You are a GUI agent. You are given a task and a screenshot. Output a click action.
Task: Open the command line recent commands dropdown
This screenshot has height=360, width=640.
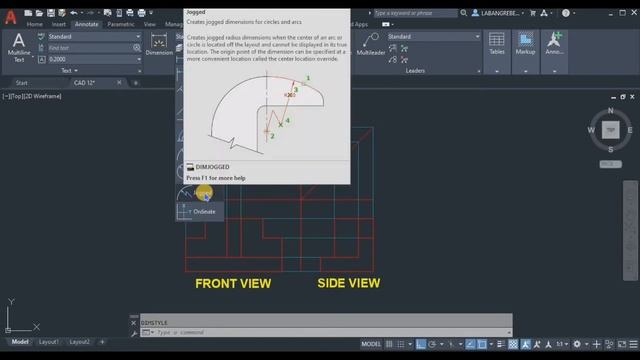147,332
